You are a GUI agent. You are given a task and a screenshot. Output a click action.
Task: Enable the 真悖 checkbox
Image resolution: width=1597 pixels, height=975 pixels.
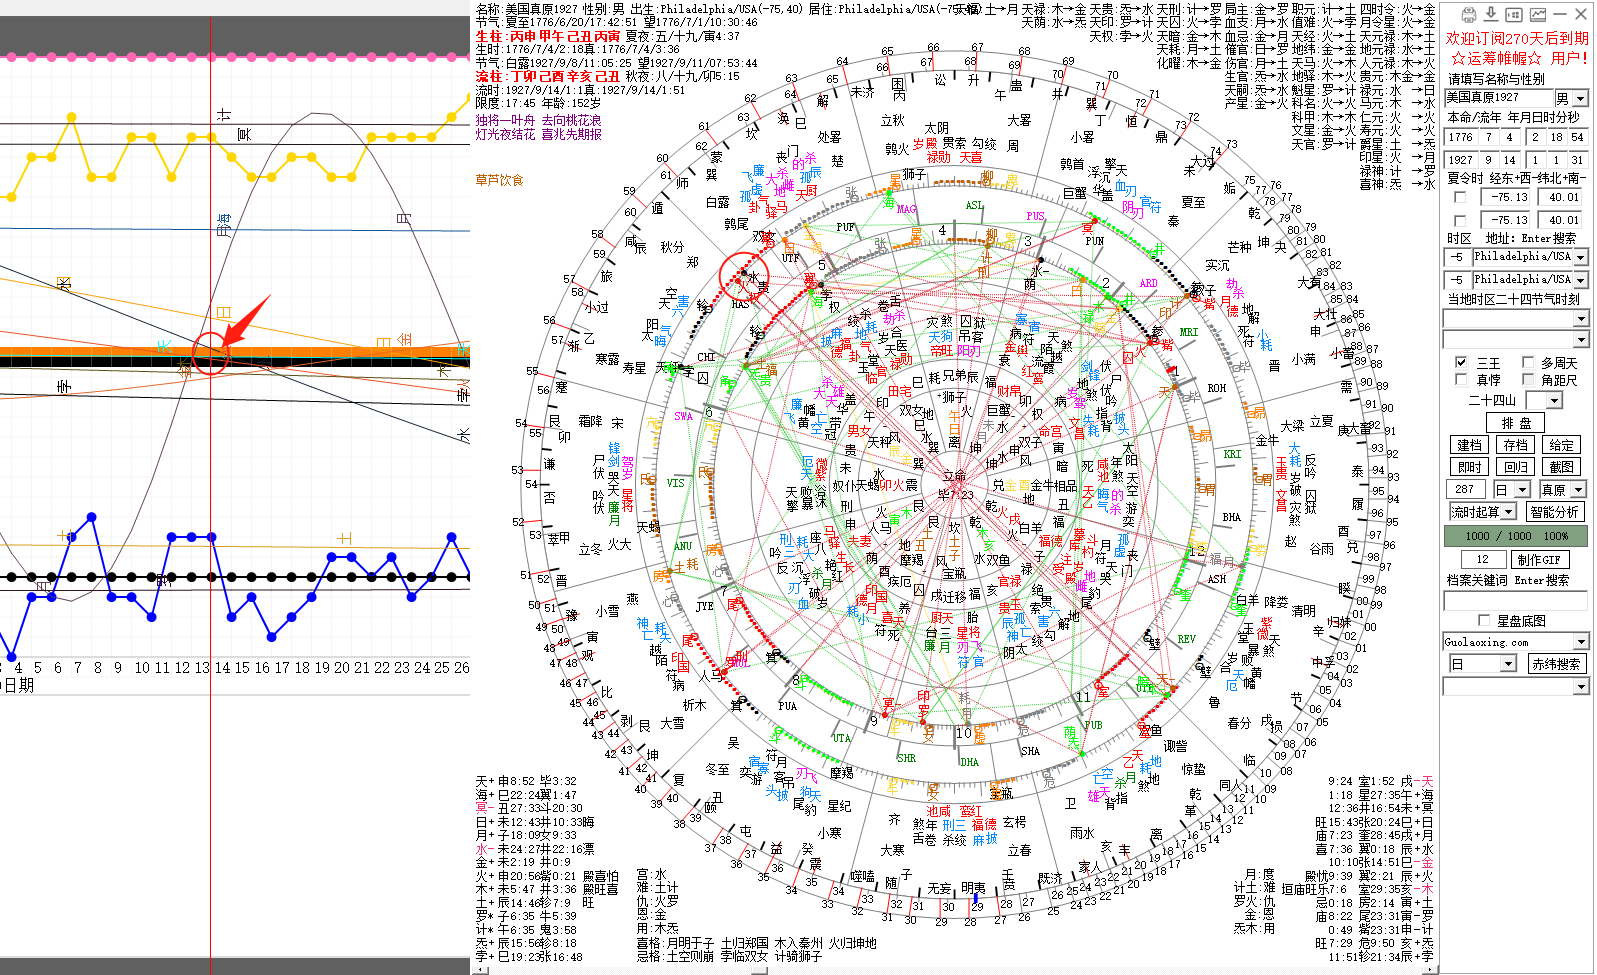pos(1461,380)
